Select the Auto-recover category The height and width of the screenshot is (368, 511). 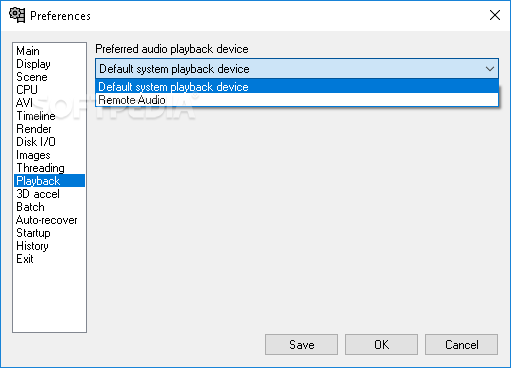(x=47, y=220)
